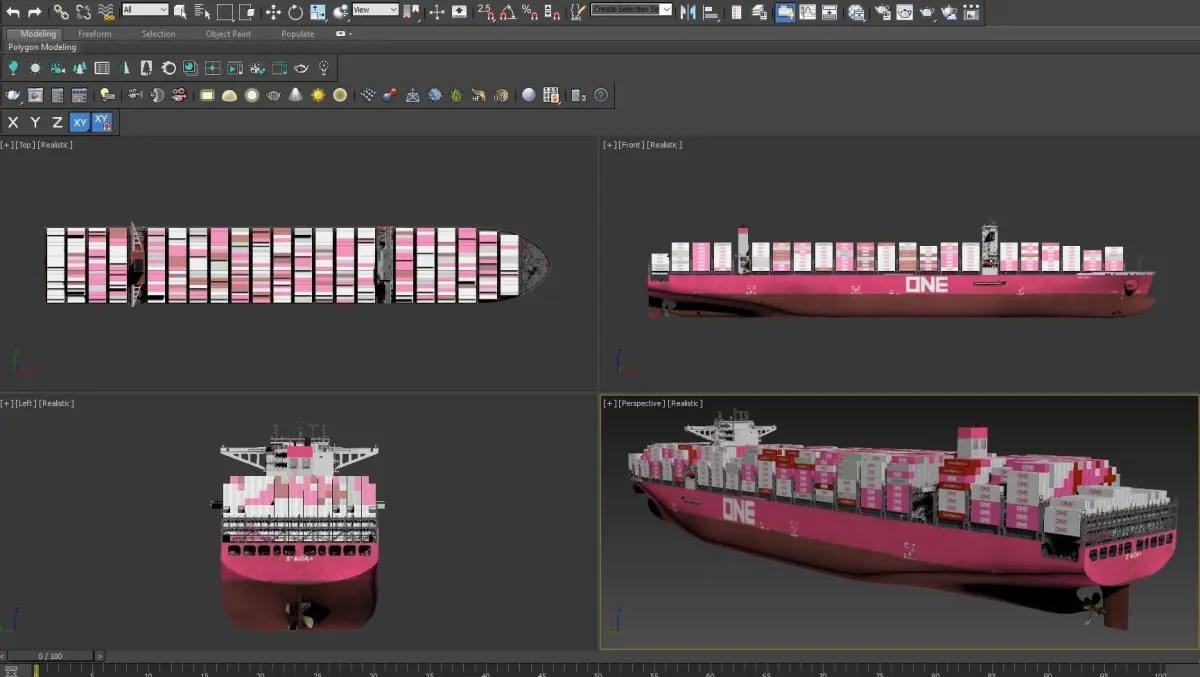The image size is (1200, 677).
Task: Open the Create Selection Set dropdown
Action: click(x=632, y=9)
